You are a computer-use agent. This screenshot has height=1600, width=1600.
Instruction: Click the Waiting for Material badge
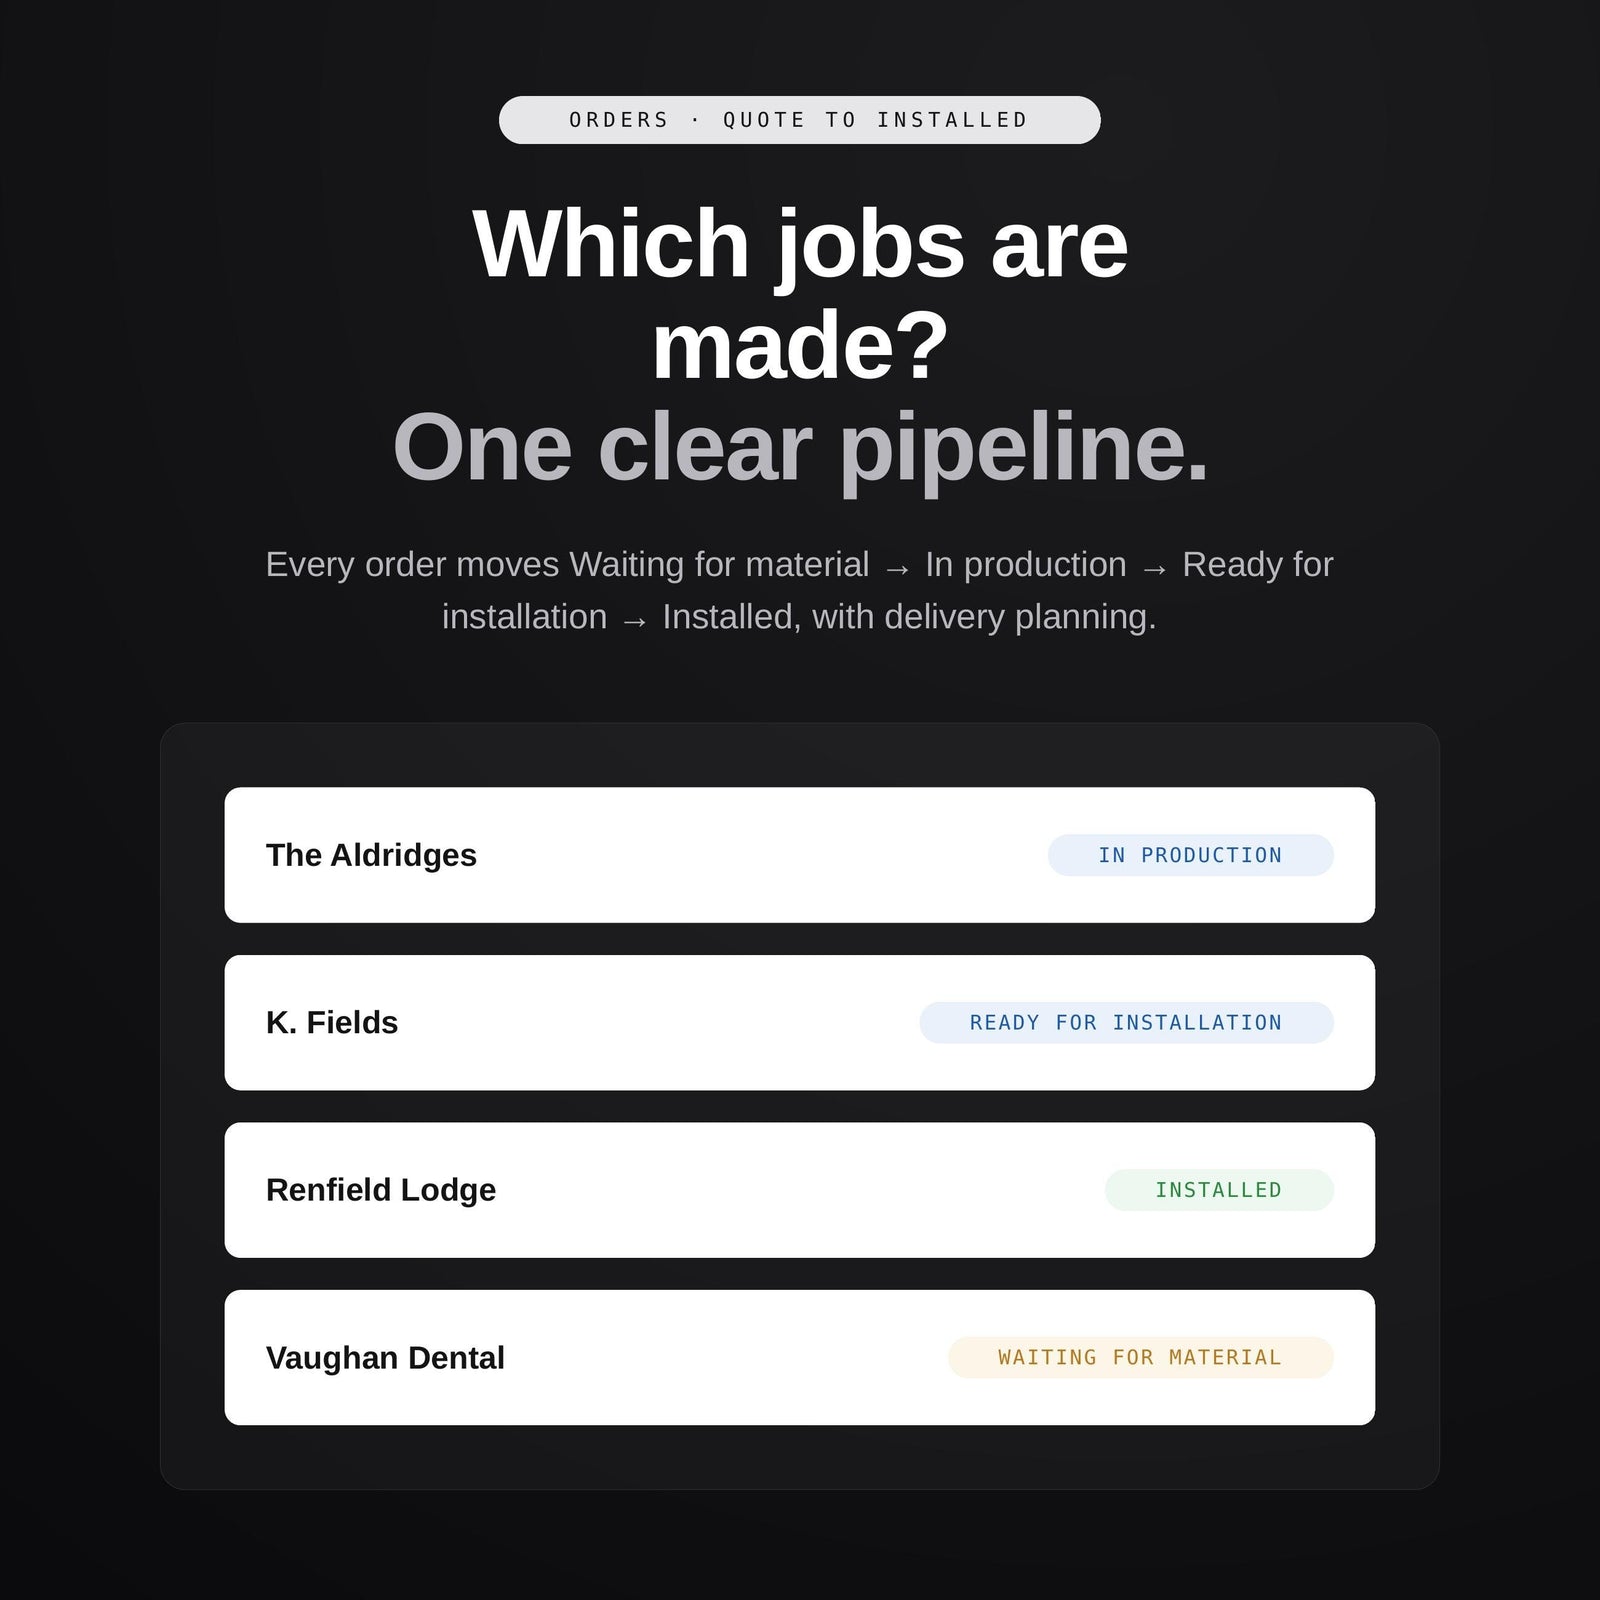pyautogui.click(x=1140, y=1357)
